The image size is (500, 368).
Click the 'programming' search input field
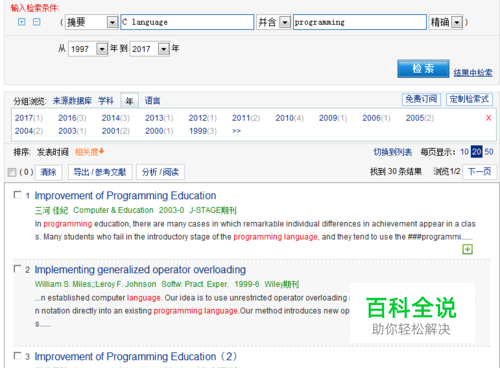(360, 22)
